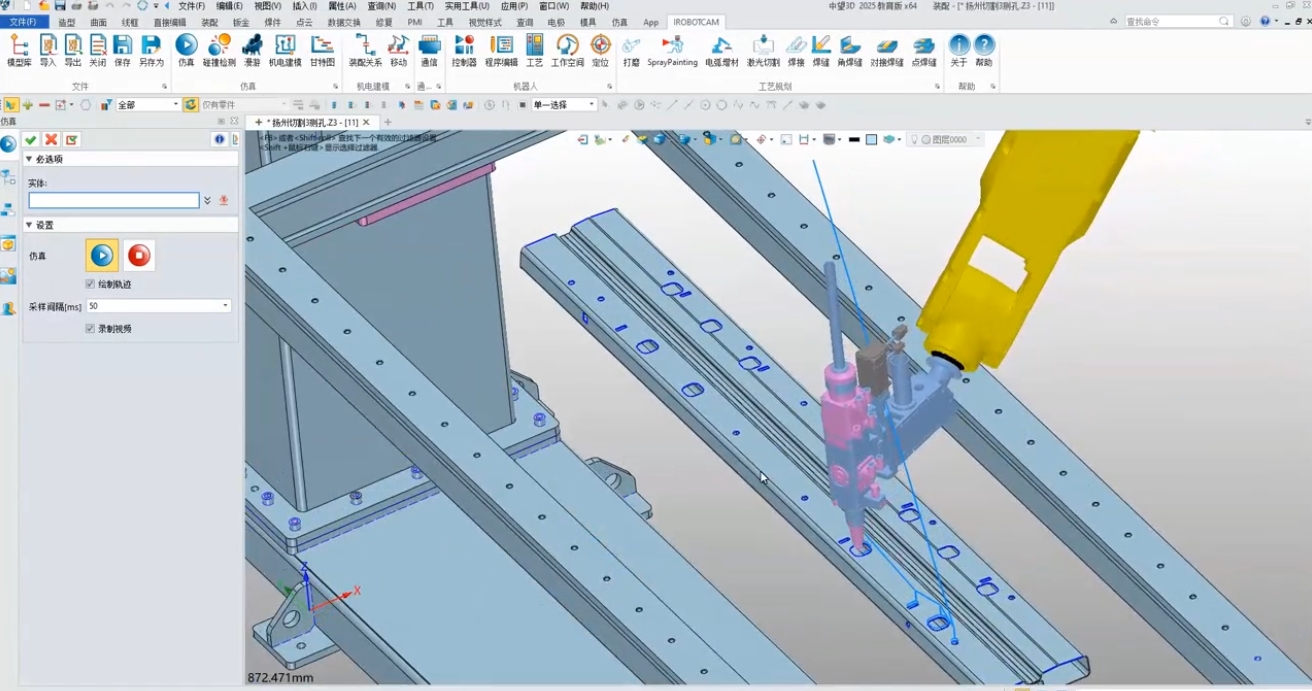Select the 激光切割 laser cutting tool
This screenshot has height=691, width=1312.
point(763,50)
